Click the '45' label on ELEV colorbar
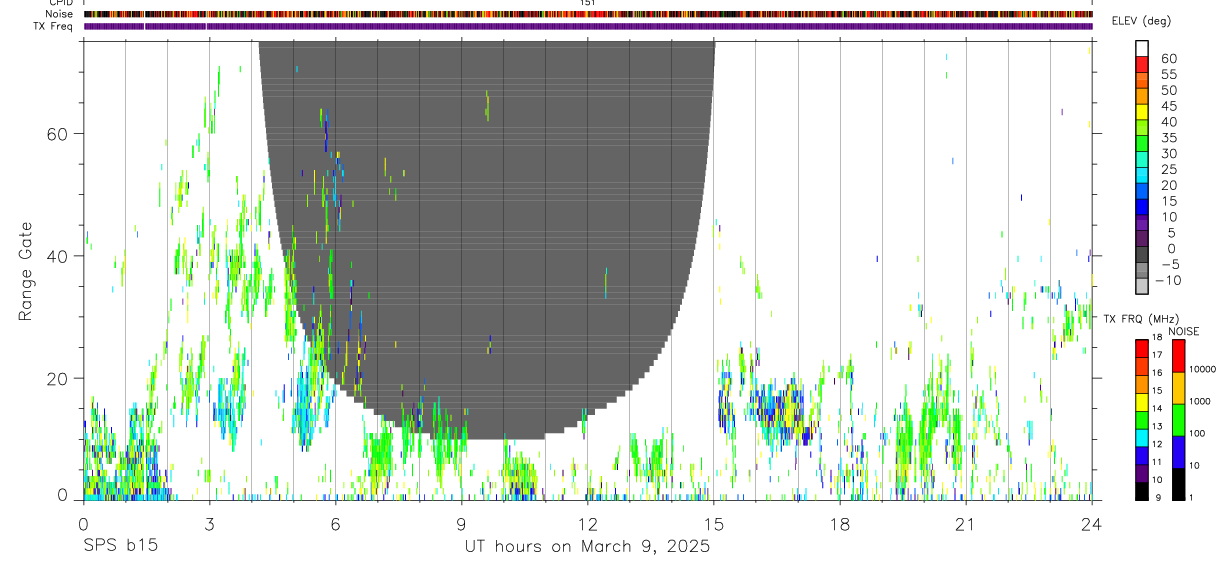 pyautogui.click(x=1167, y=106)
